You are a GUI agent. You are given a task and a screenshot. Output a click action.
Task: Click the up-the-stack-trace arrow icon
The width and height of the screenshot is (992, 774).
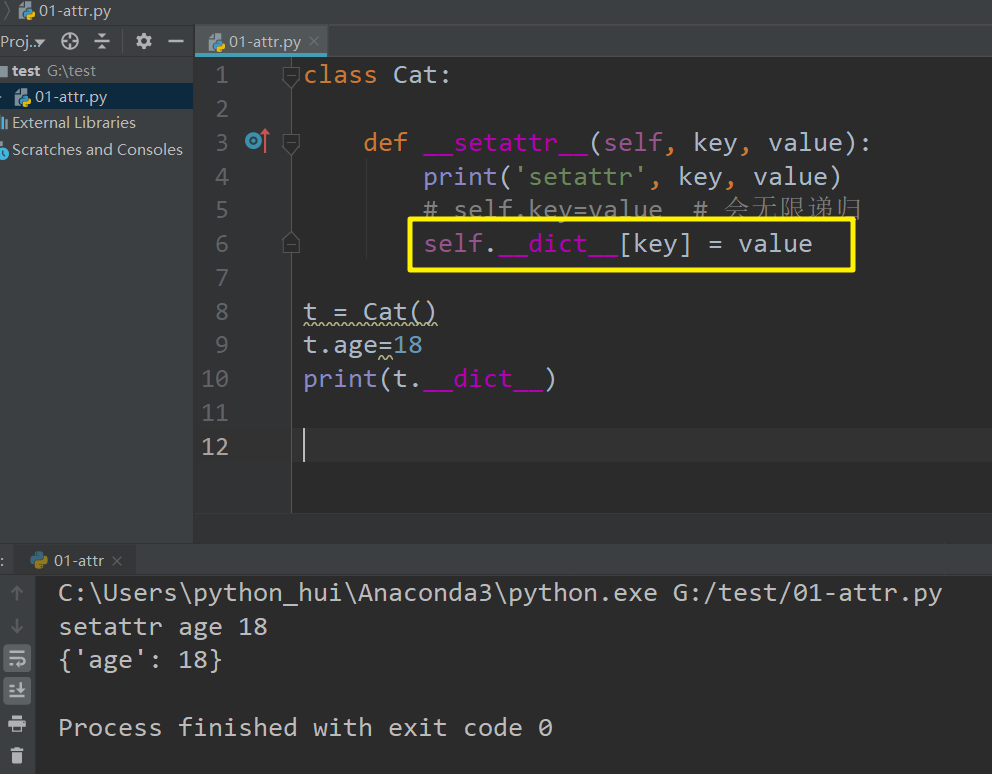tap(17, 593)
